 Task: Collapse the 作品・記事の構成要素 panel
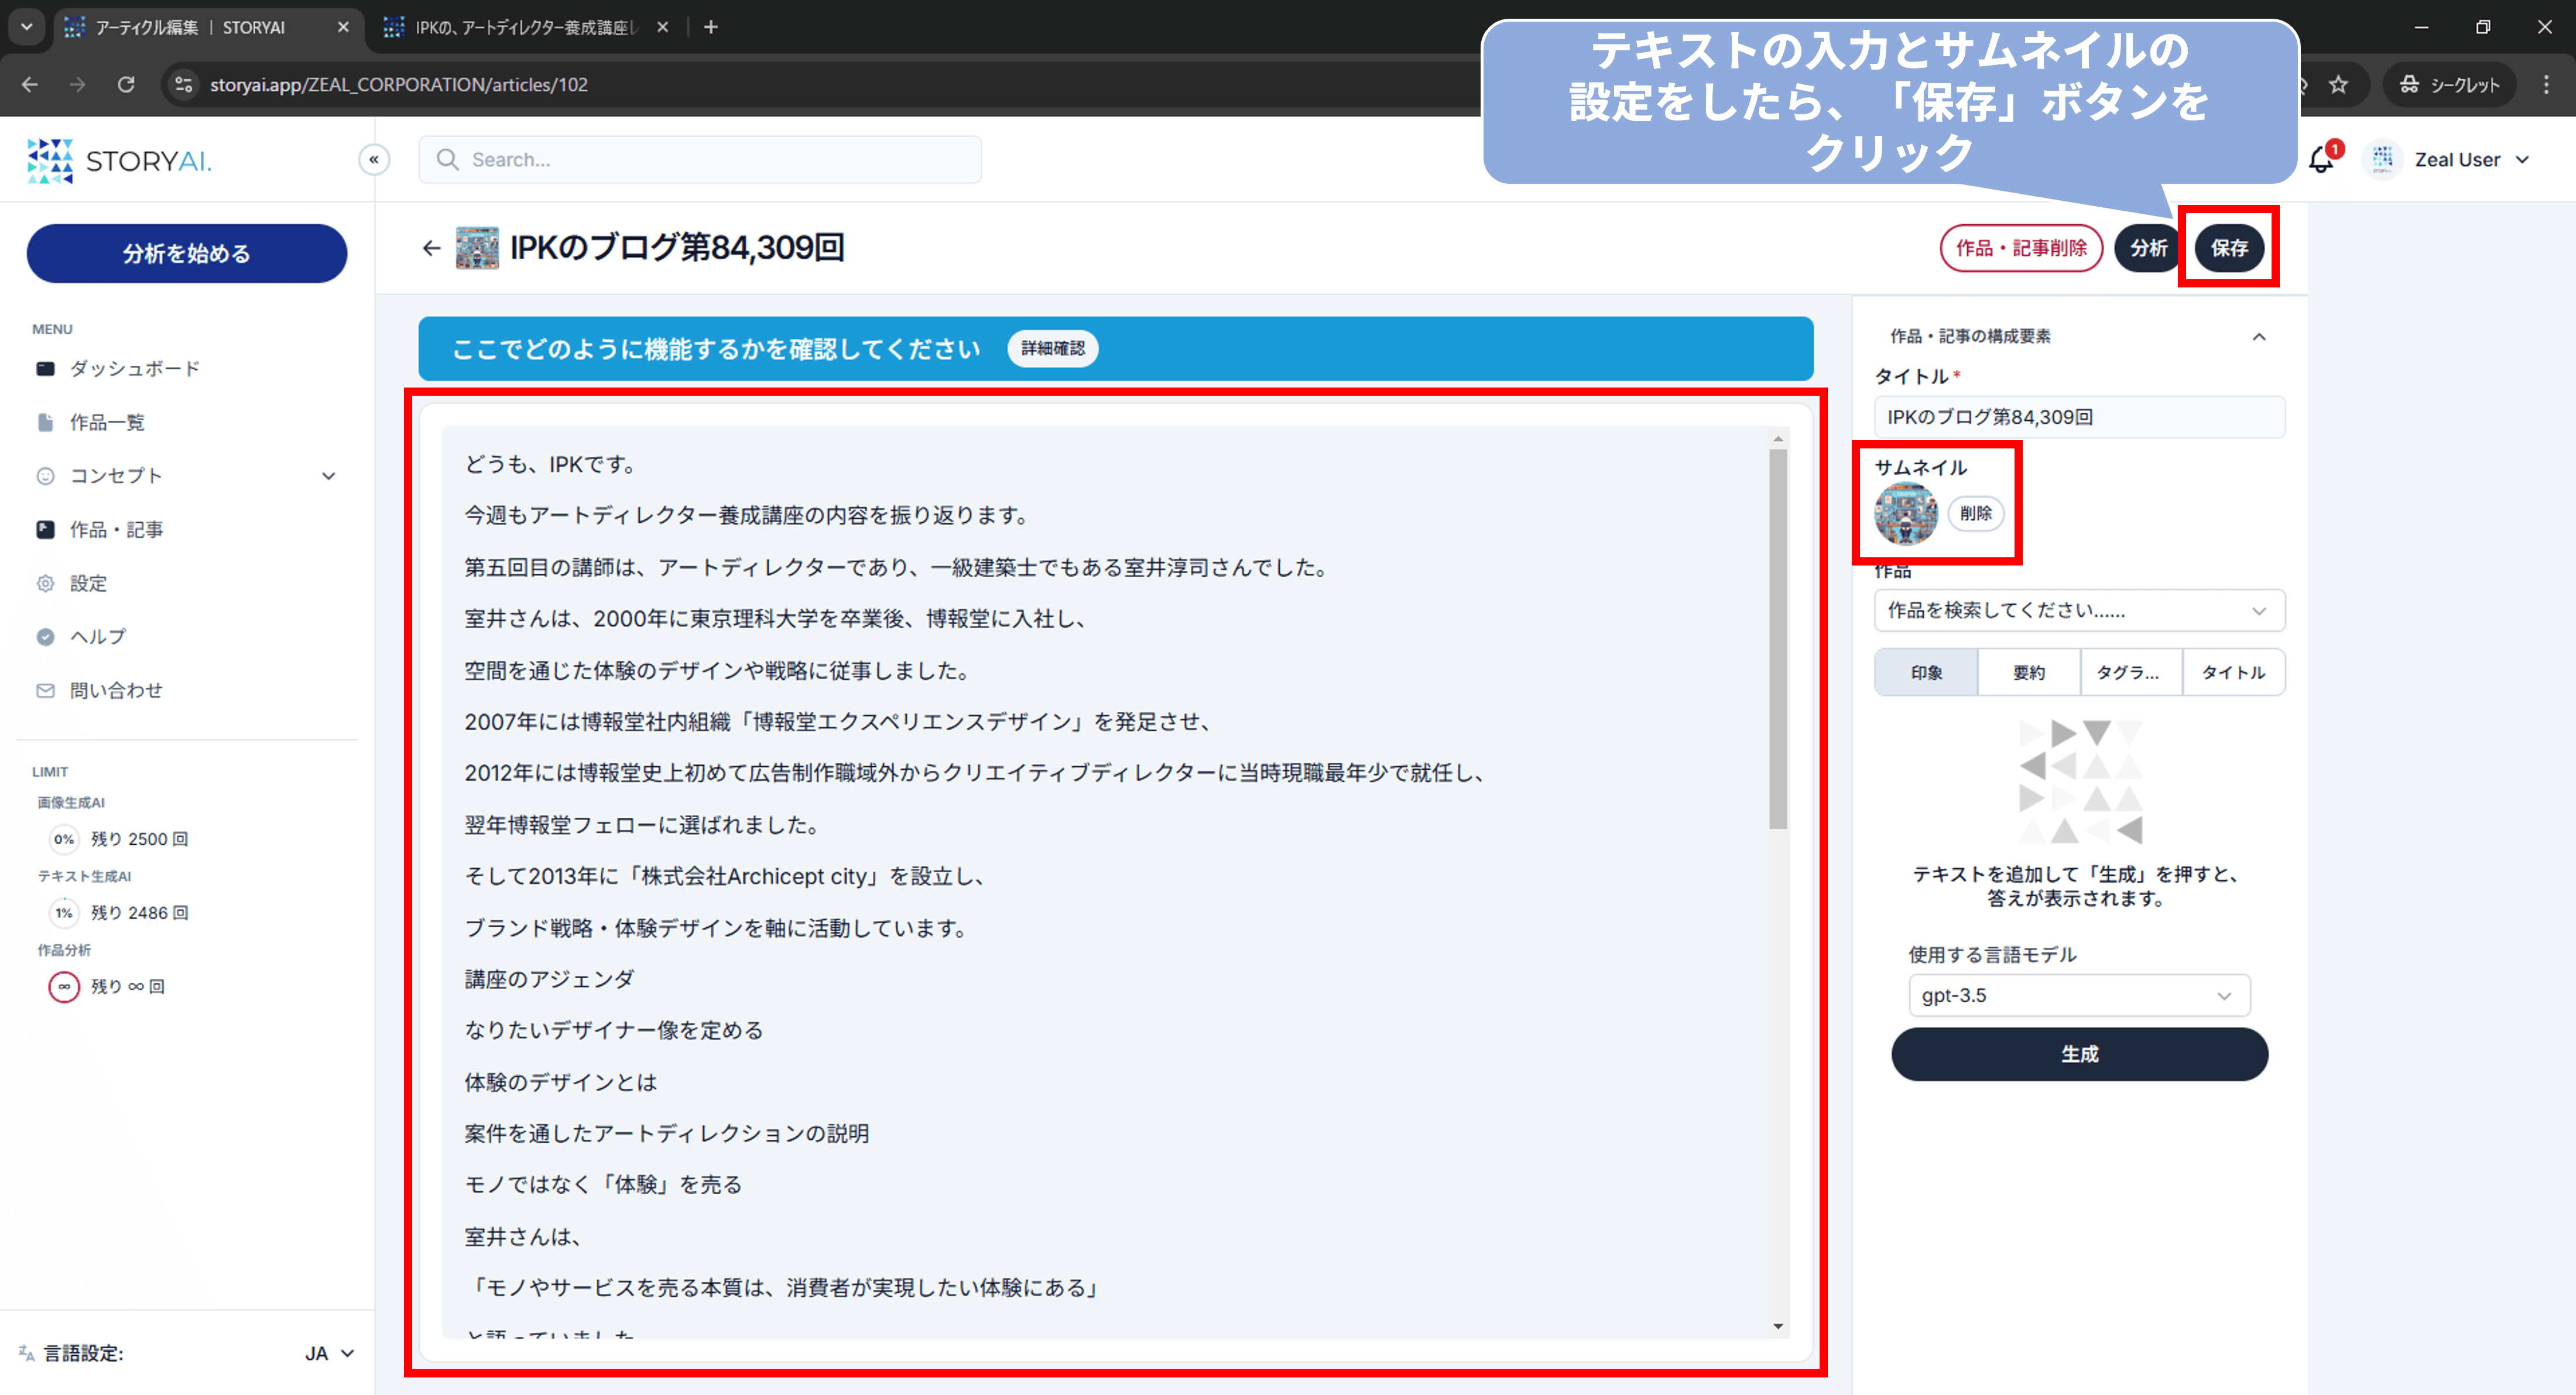point(2259,337)
